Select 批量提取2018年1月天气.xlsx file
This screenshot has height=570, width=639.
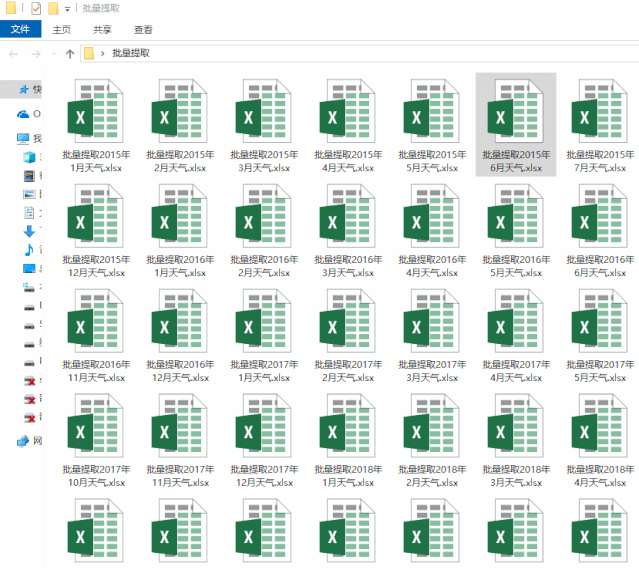(x=348, y=440)
